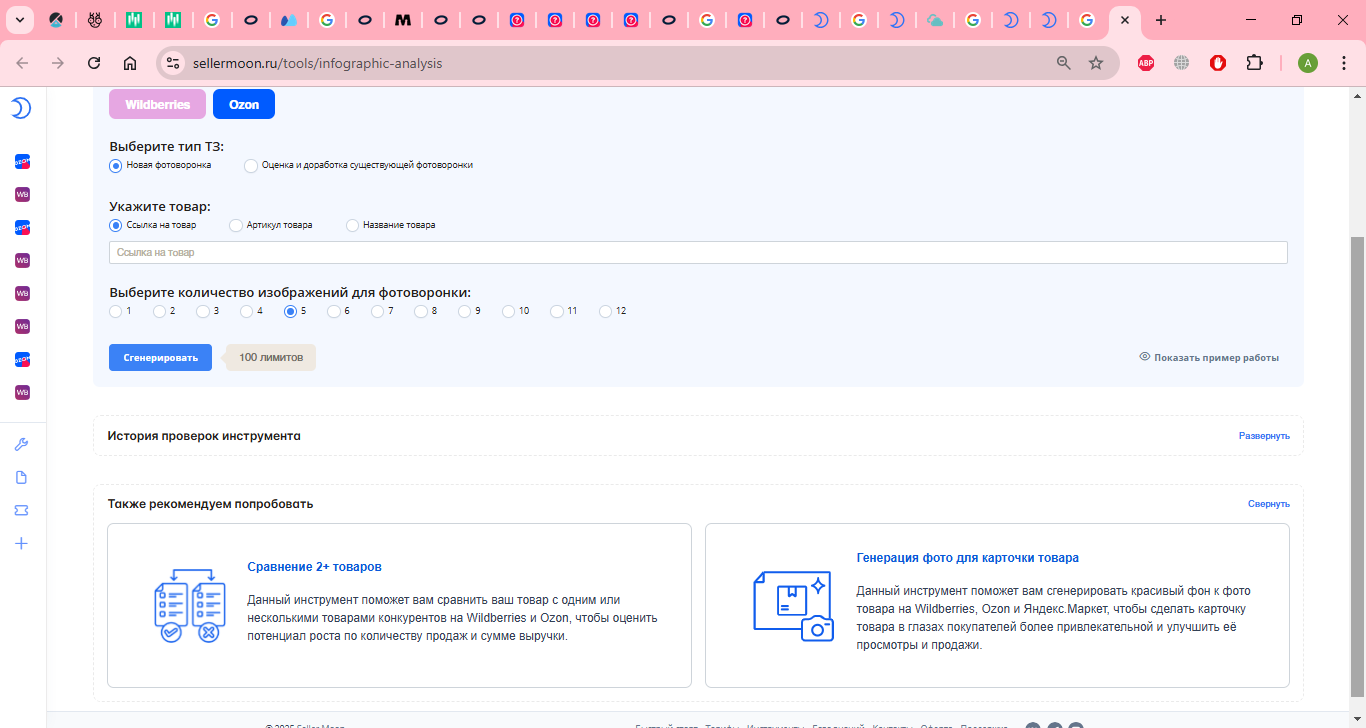1366x728 pixels.
Task: Select Артикул товара radio option
Action: pos(235,225)
